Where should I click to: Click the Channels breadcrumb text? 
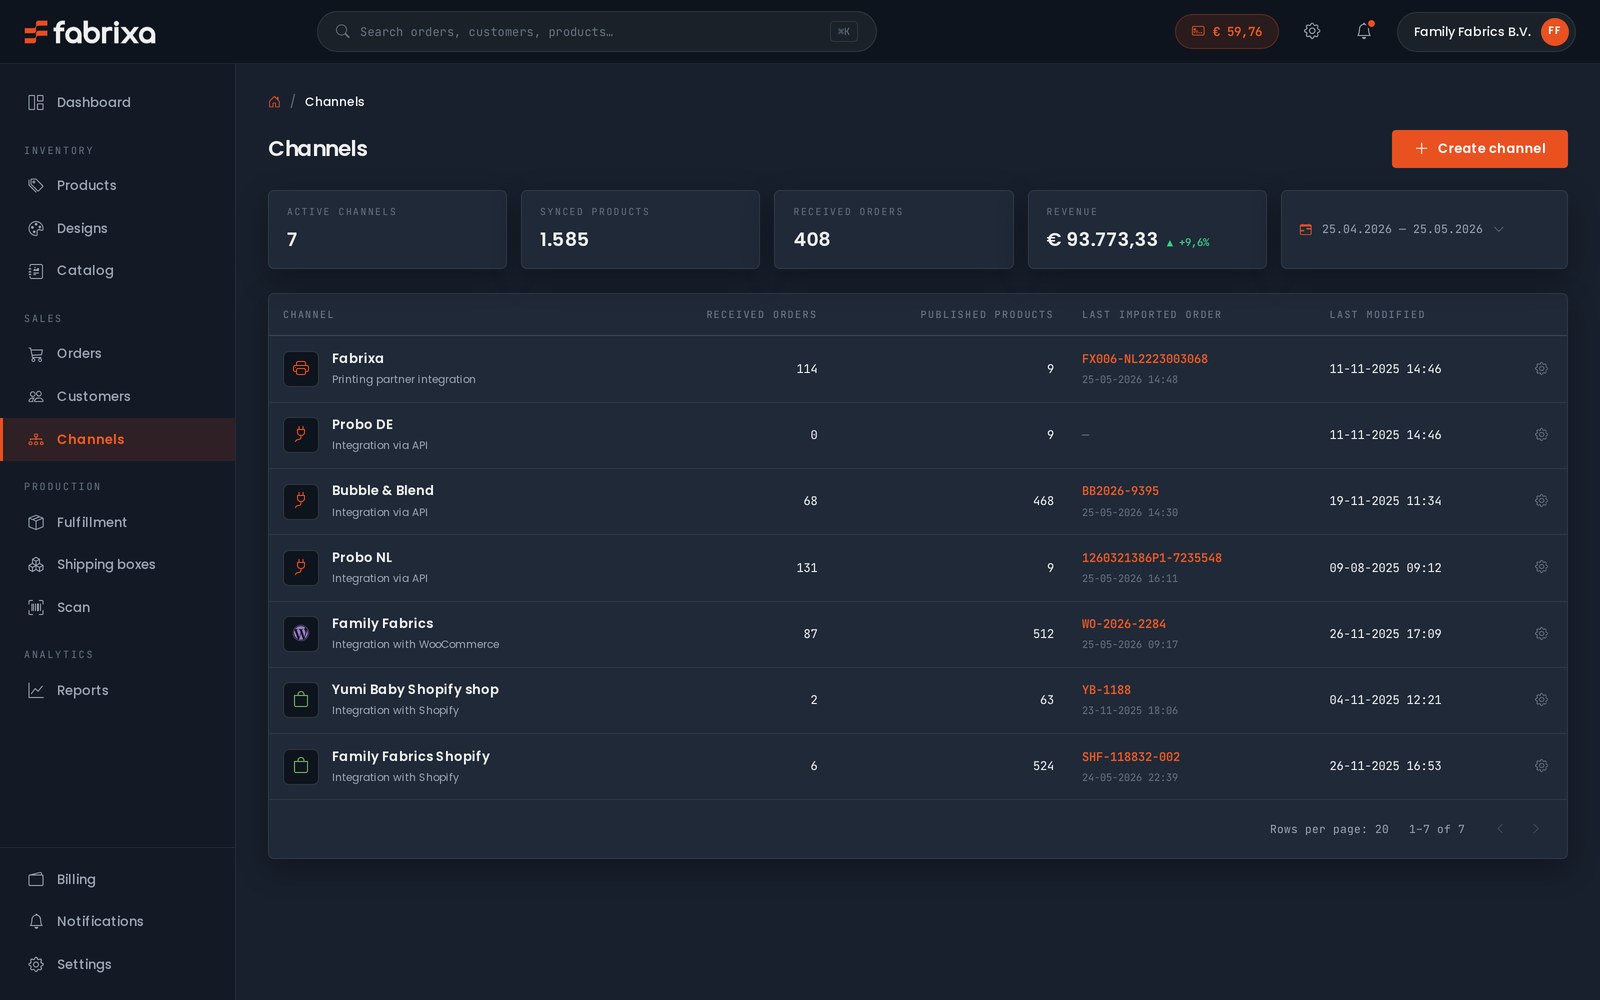[x=334, y=102]
